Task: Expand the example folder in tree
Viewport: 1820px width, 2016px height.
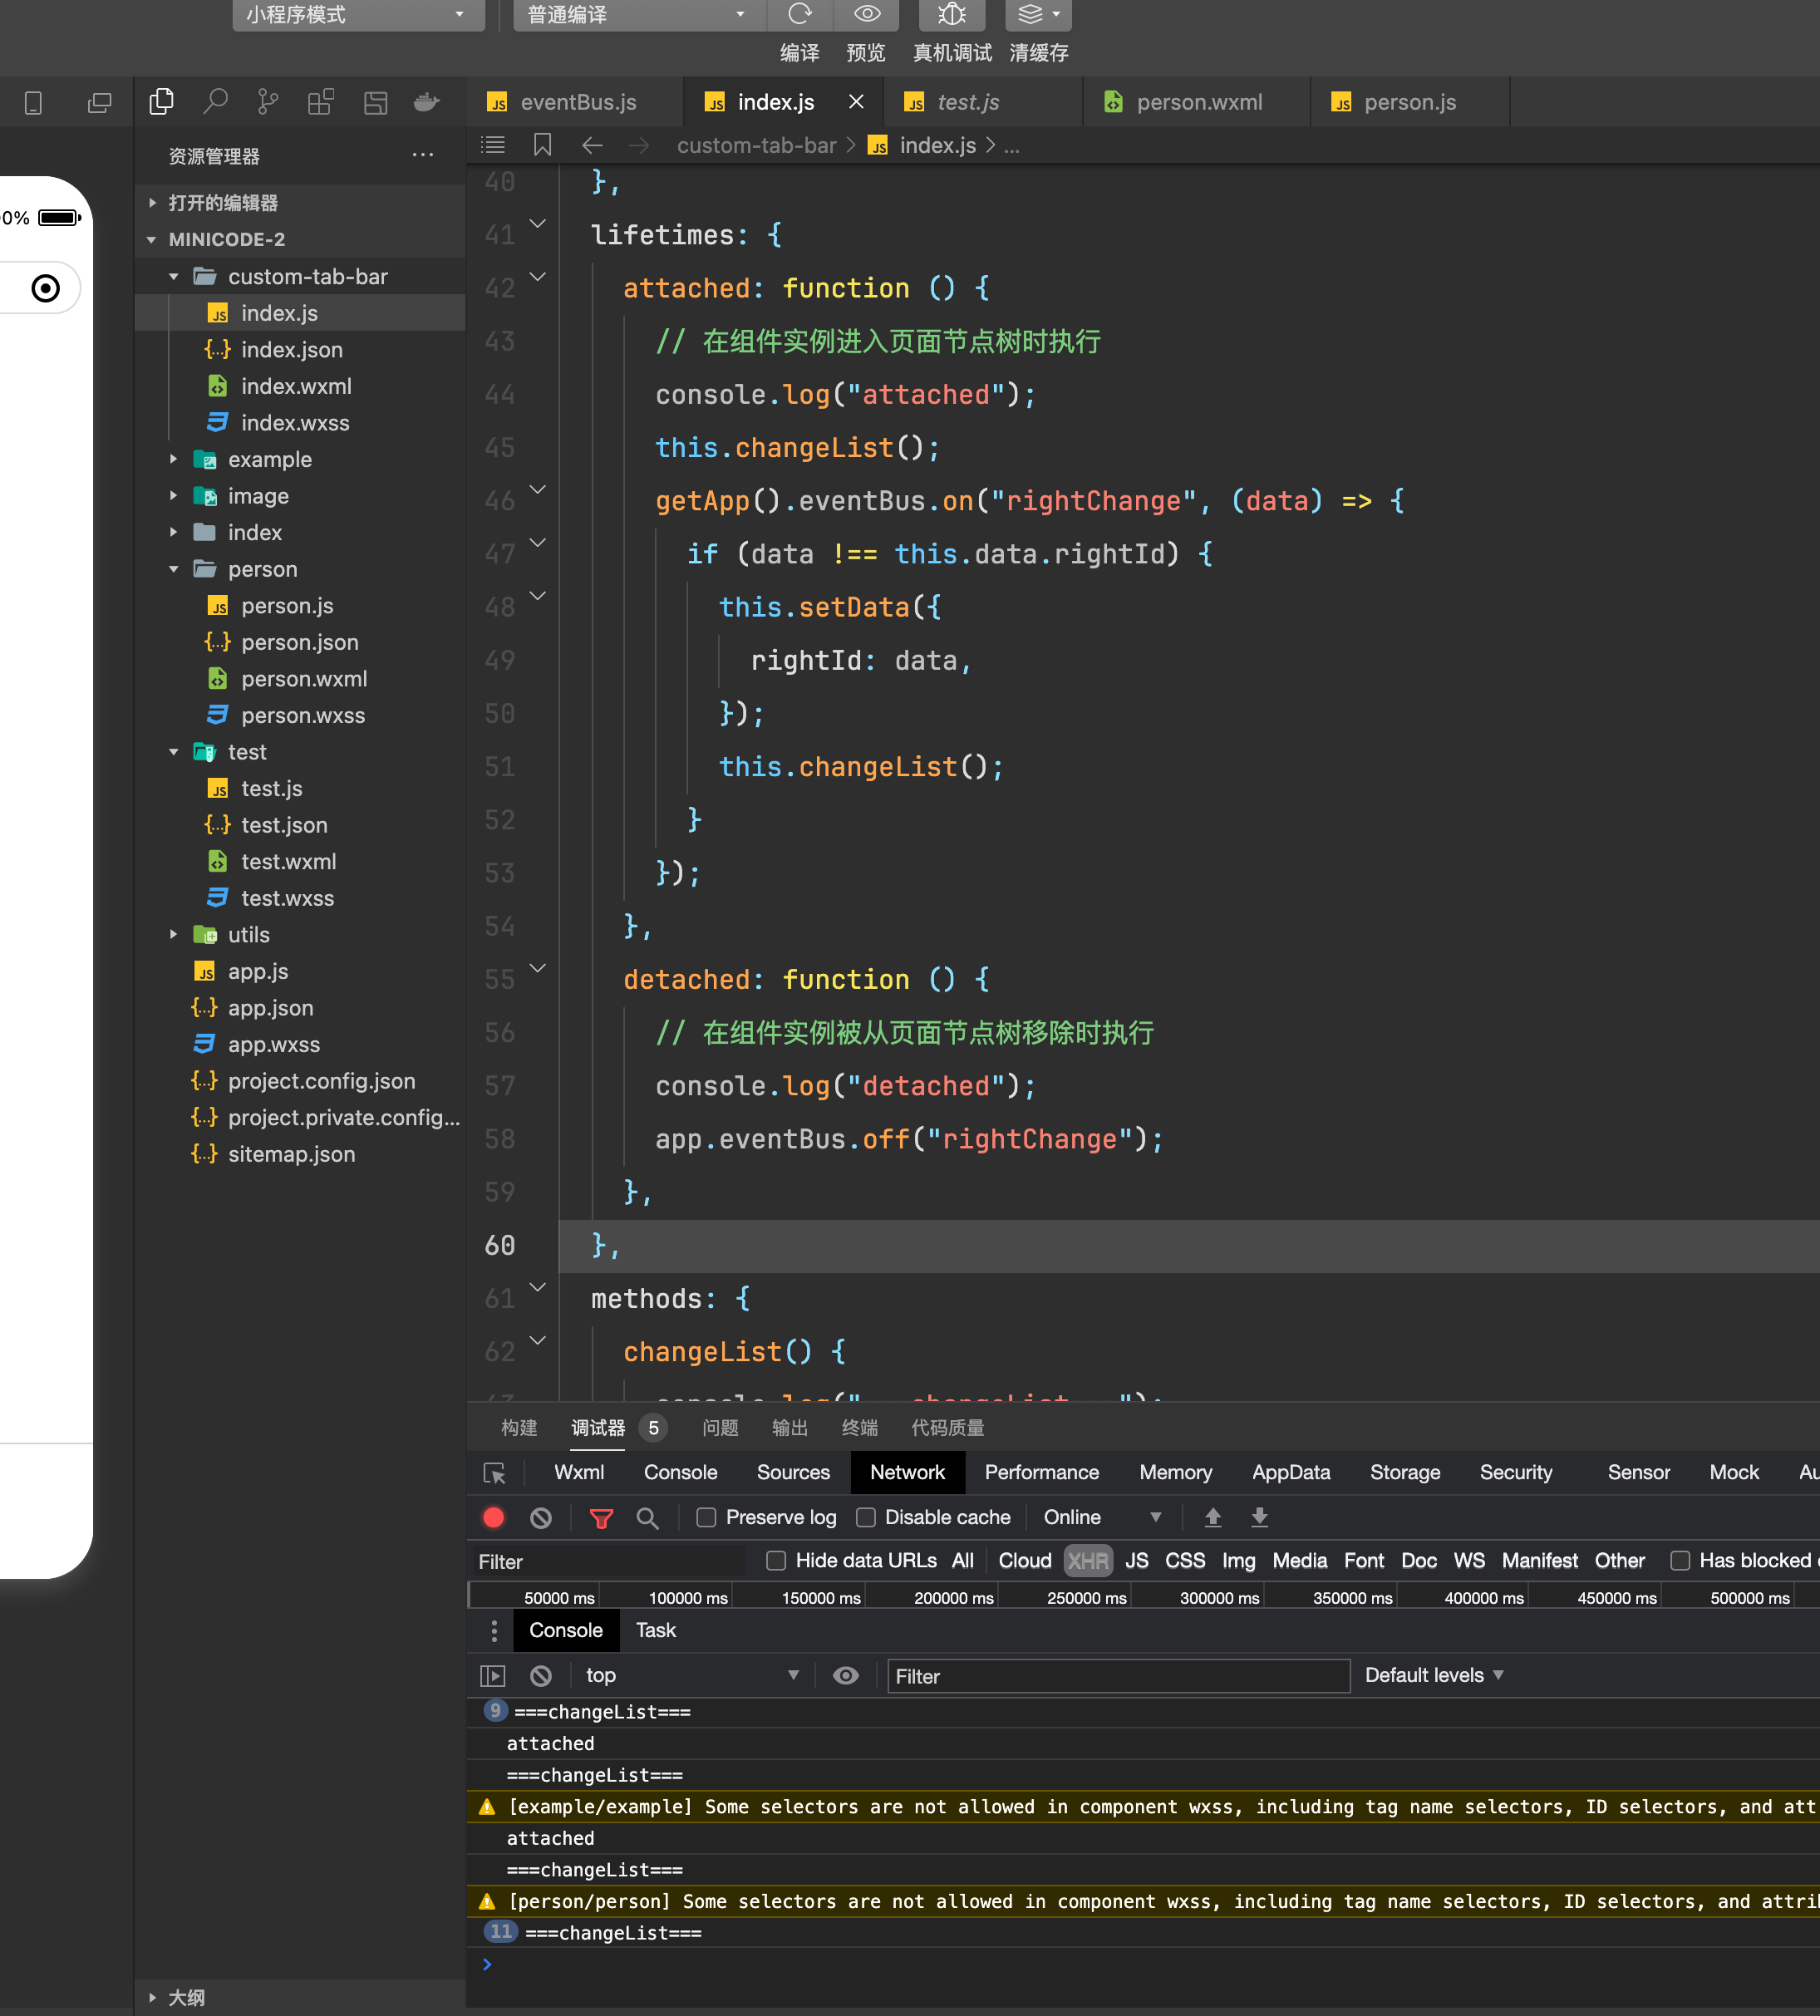Action: tap(270, 459)
